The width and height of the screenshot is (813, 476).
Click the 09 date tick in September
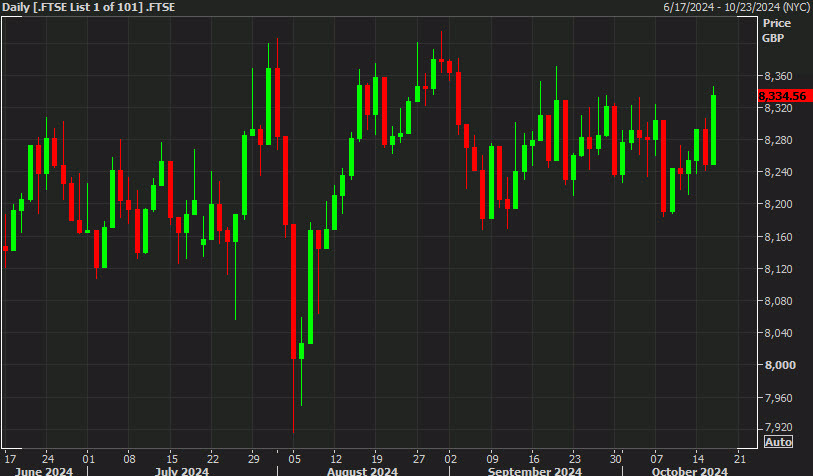click(x=492, y=459)
